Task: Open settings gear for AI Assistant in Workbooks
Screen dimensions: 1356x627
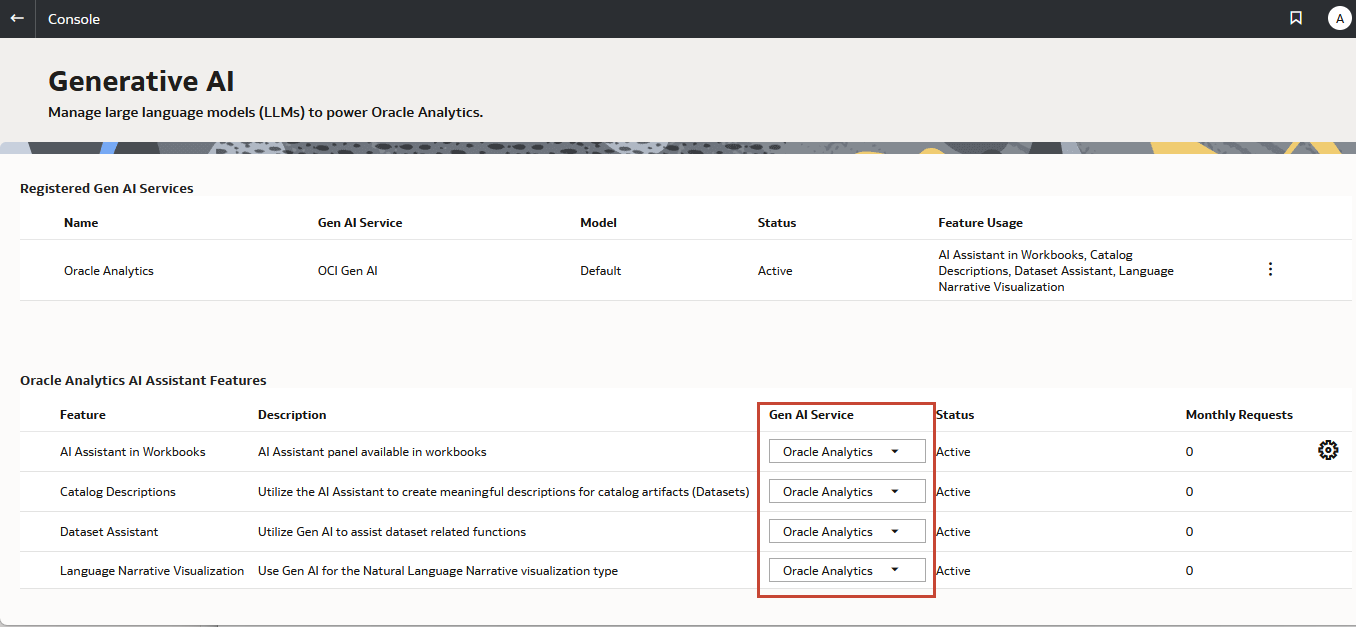Action: [x=1327, y=451]
